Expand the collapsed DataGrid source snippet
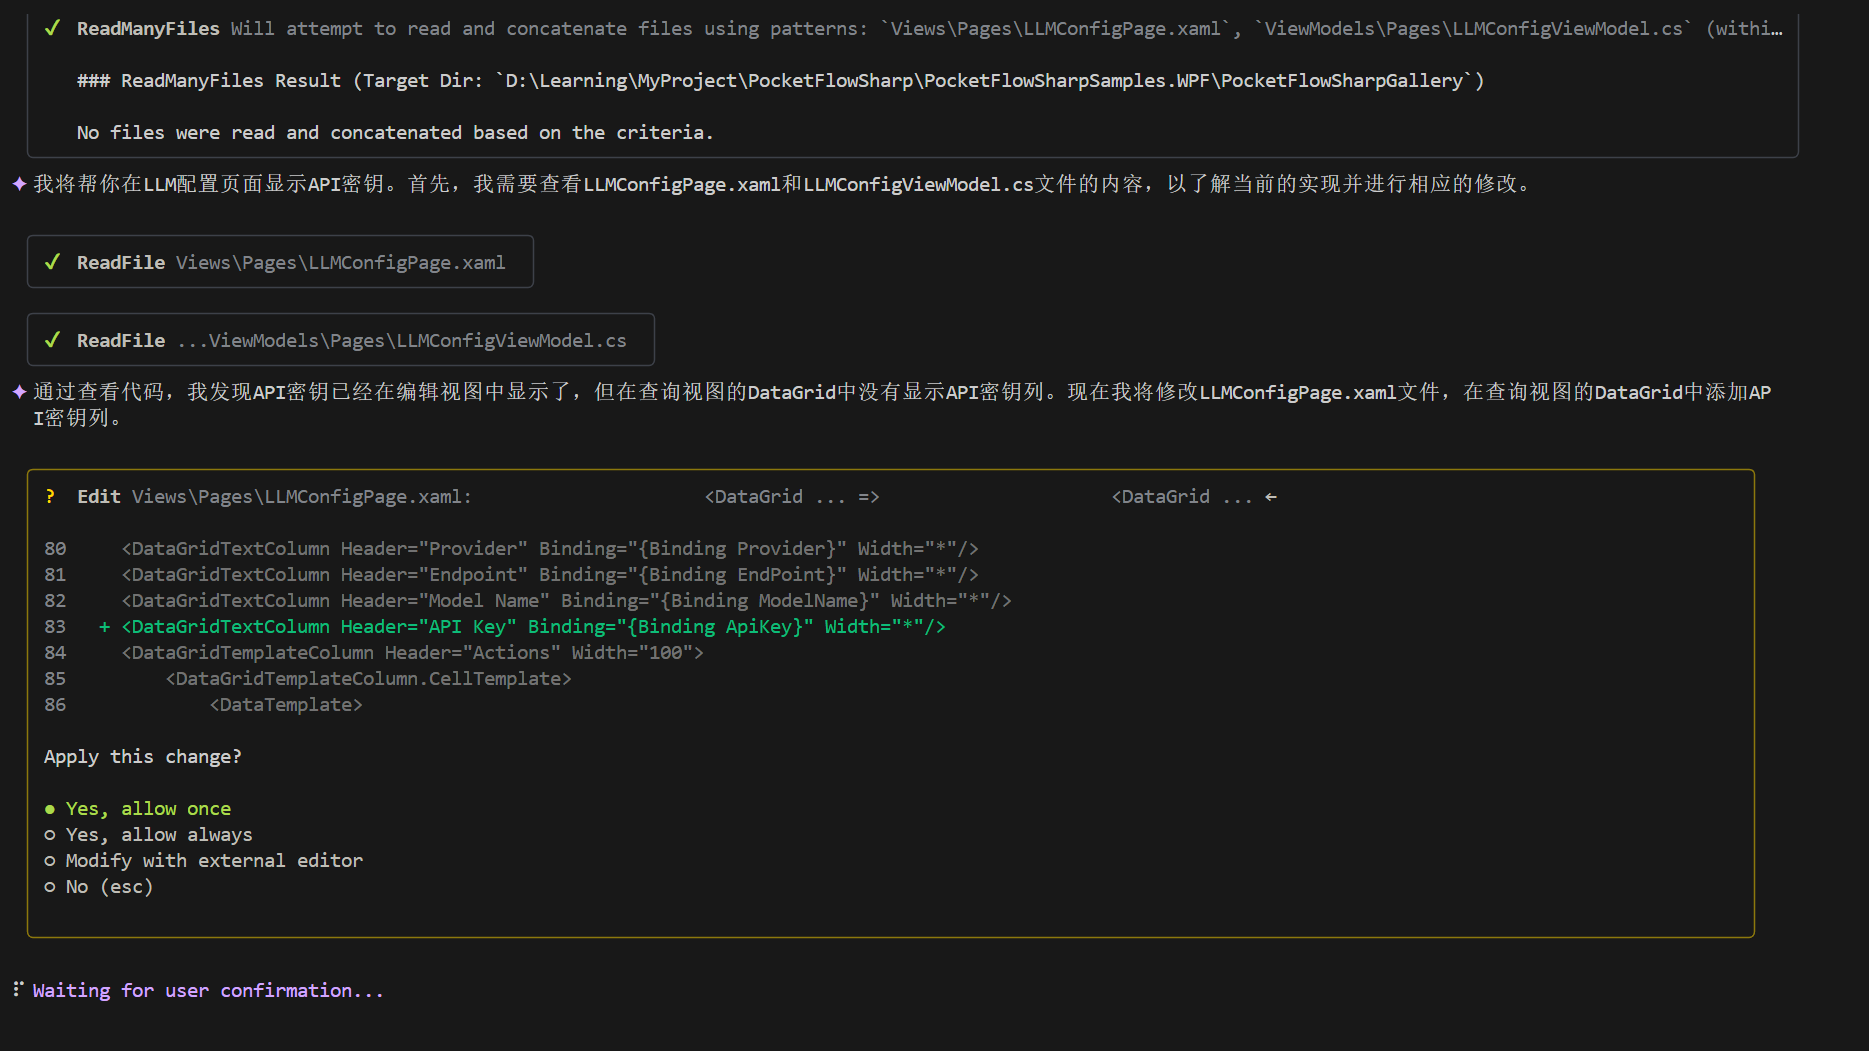 pyautogui.click(x=790, y=496)
